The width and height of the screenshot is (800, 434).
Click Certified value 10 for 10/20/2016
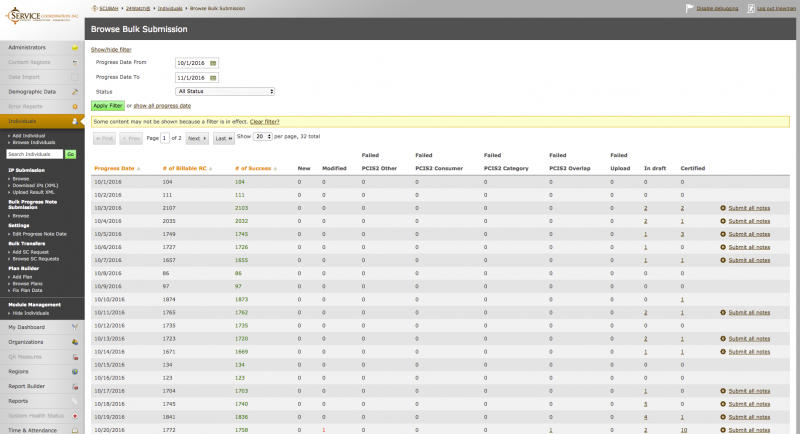coord(684,430)
